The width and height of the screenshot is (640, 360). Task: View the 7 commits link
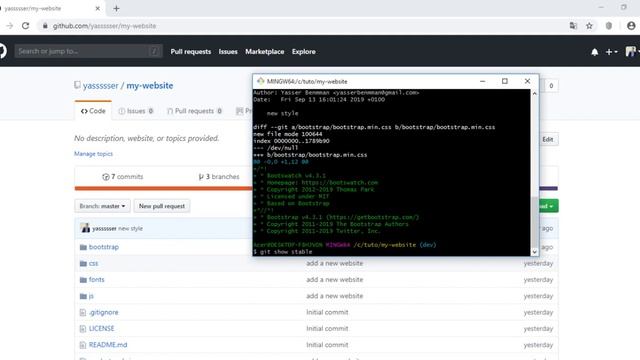(x=122, y=177)
